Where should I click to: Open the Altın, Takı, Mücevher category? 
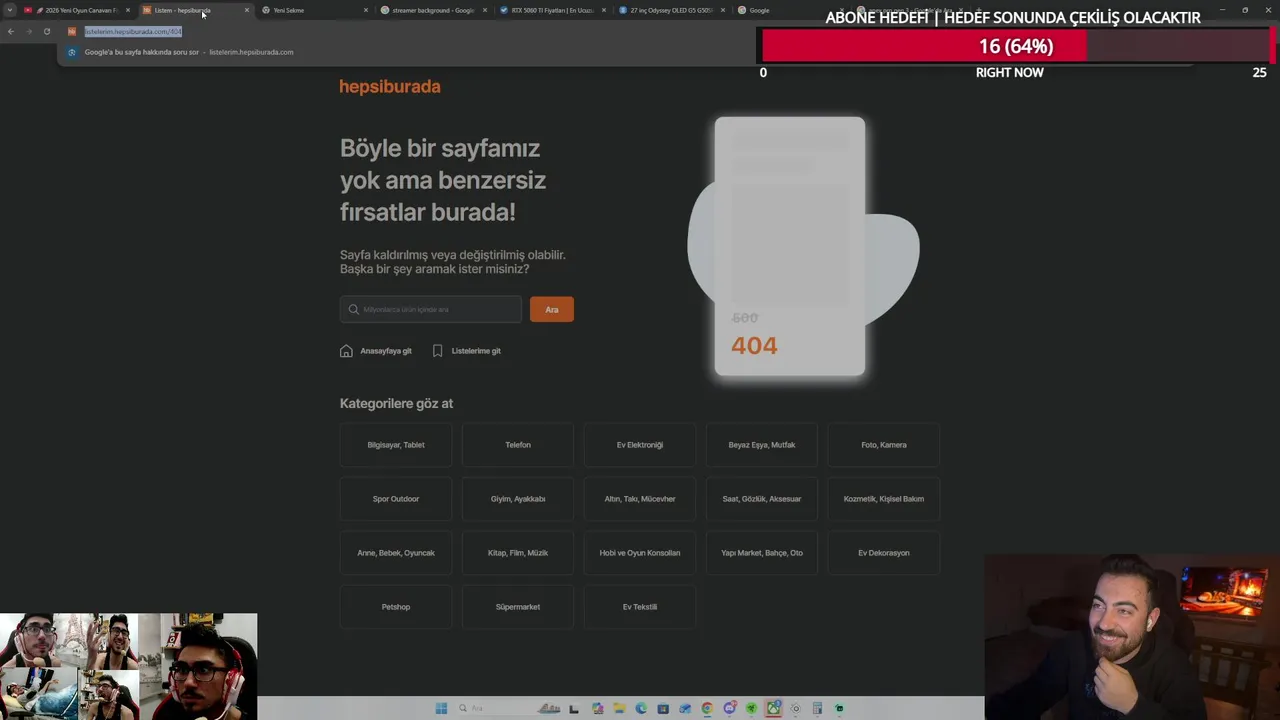[640, 499]
